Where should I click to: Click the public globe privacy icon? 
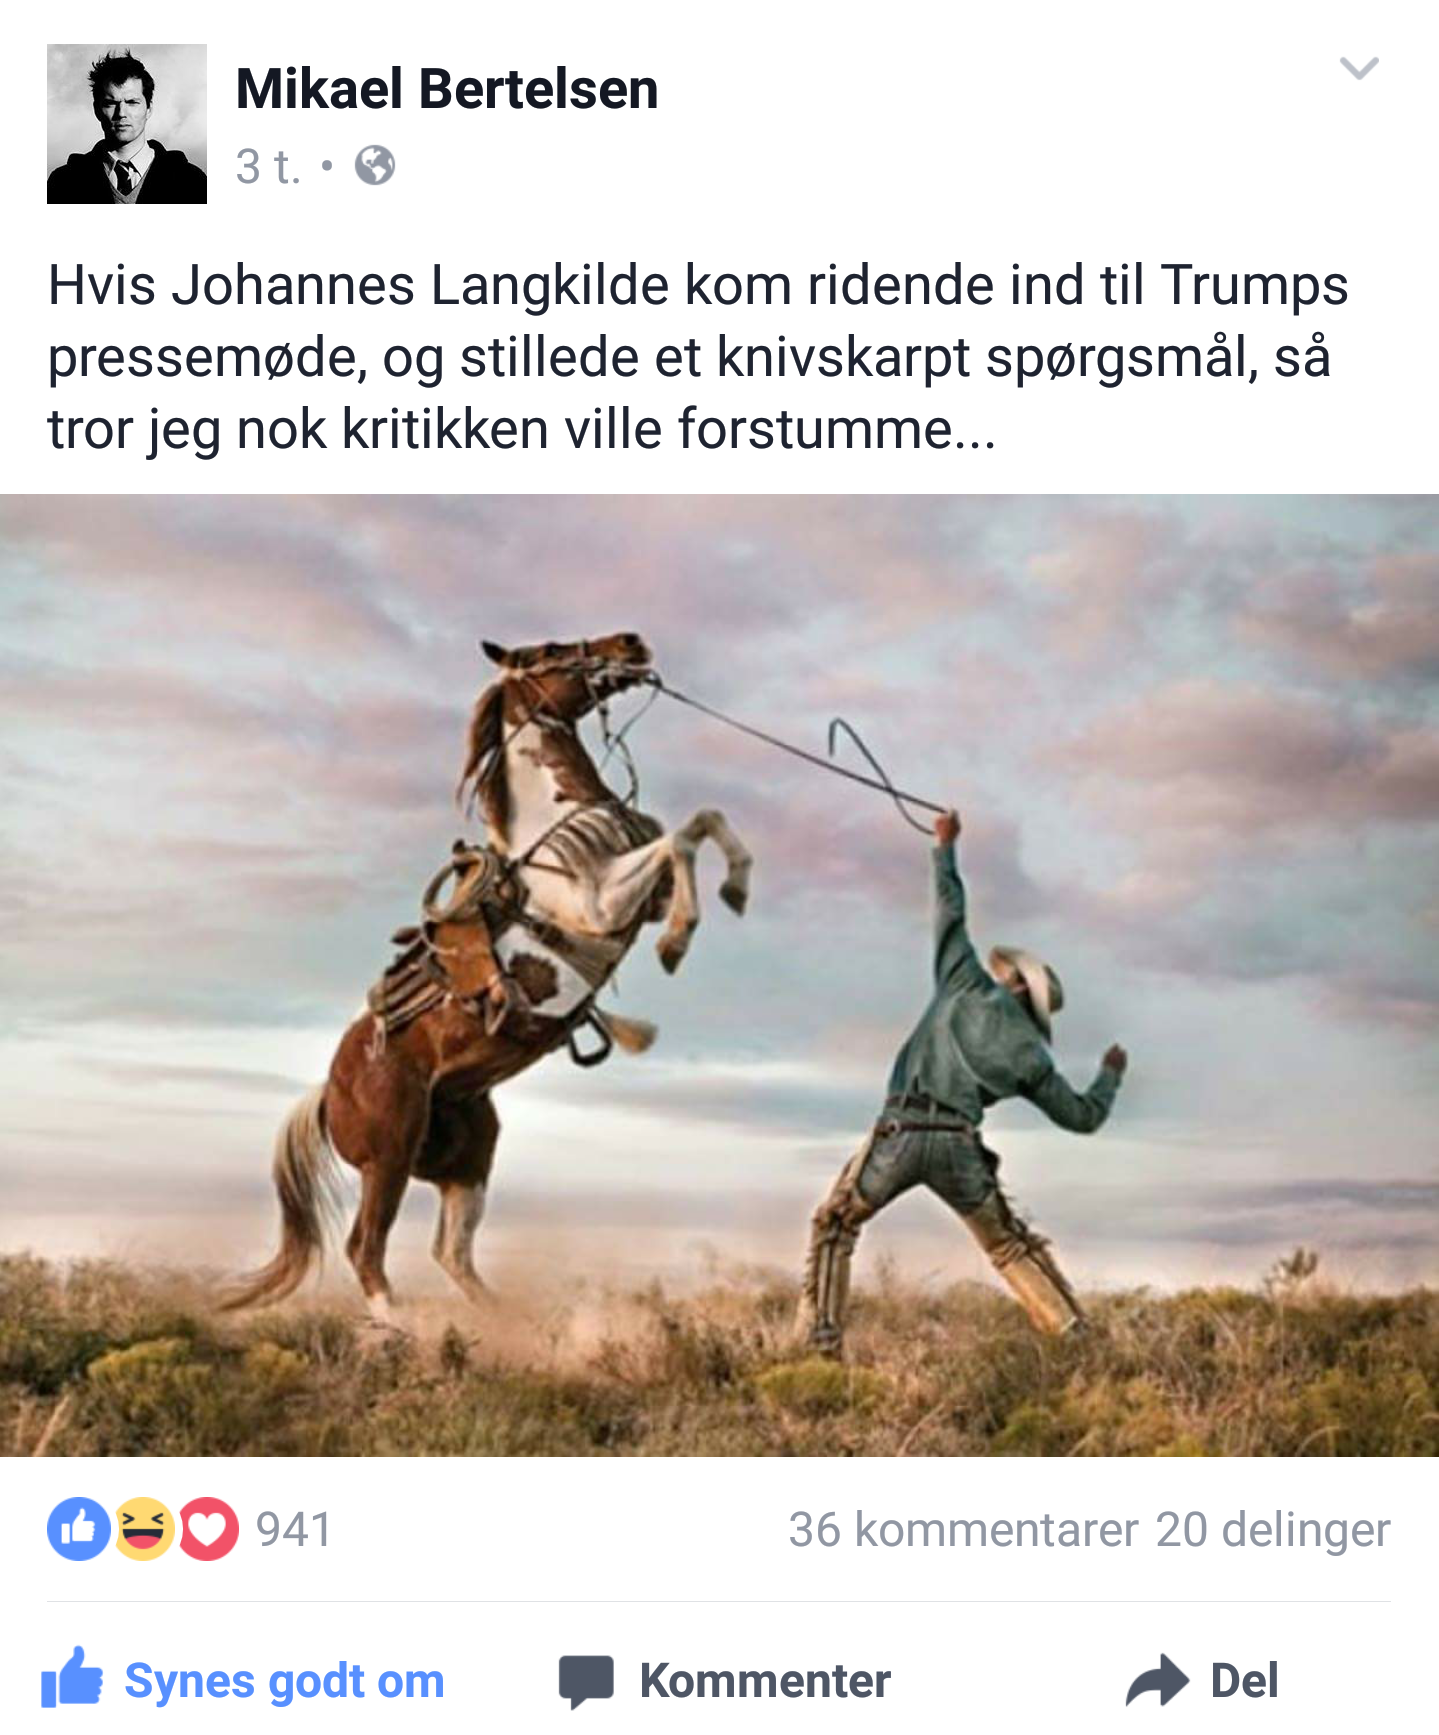click(x=375, y=166)
